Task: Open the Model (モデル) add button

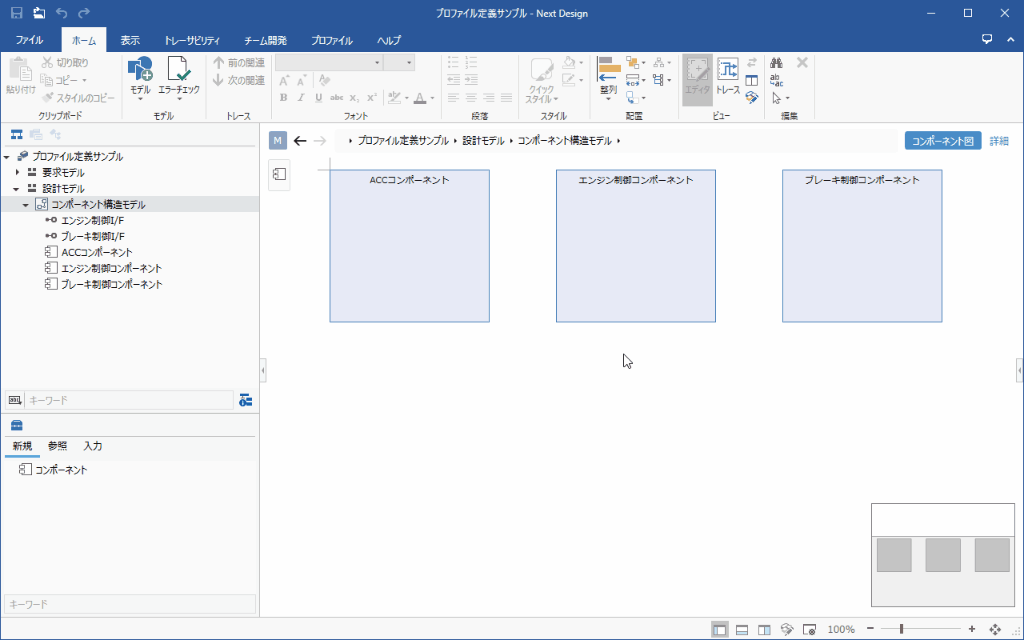Action: click(140, 74)
